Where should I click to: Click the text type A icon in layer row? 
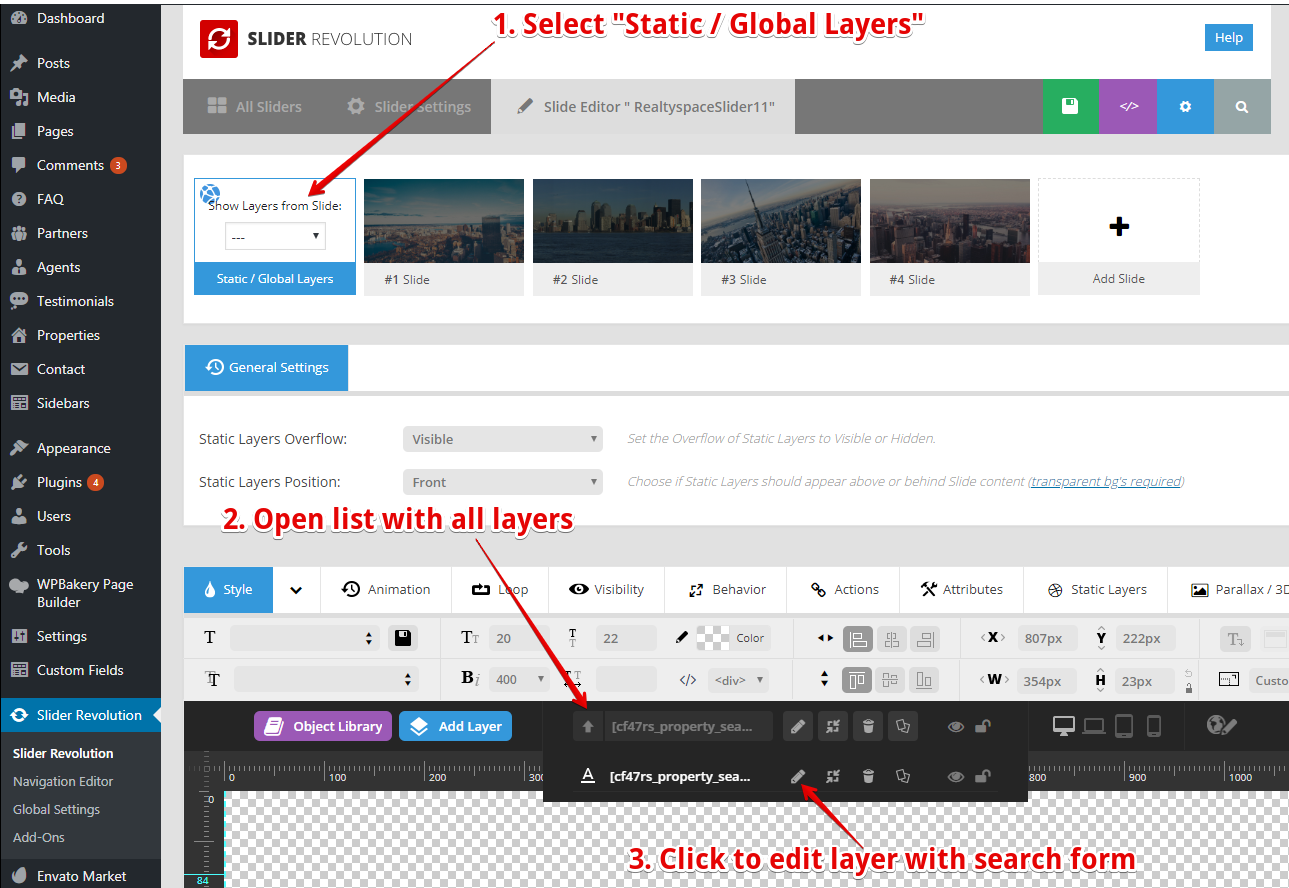588,776
